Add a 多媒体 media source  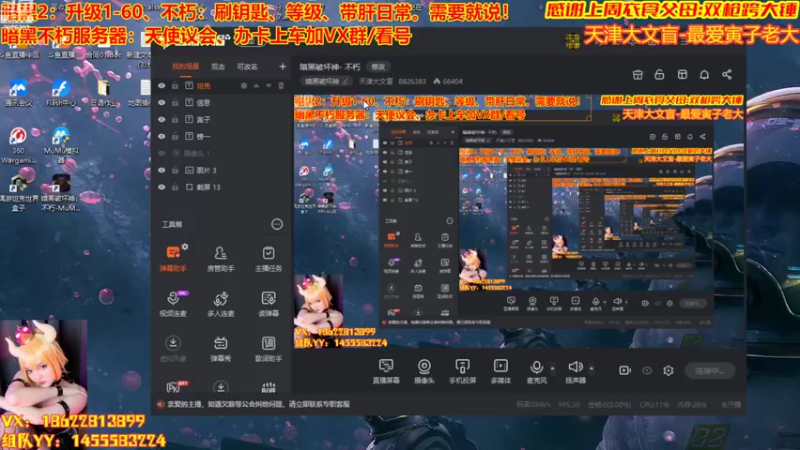(x=501, y=371)
